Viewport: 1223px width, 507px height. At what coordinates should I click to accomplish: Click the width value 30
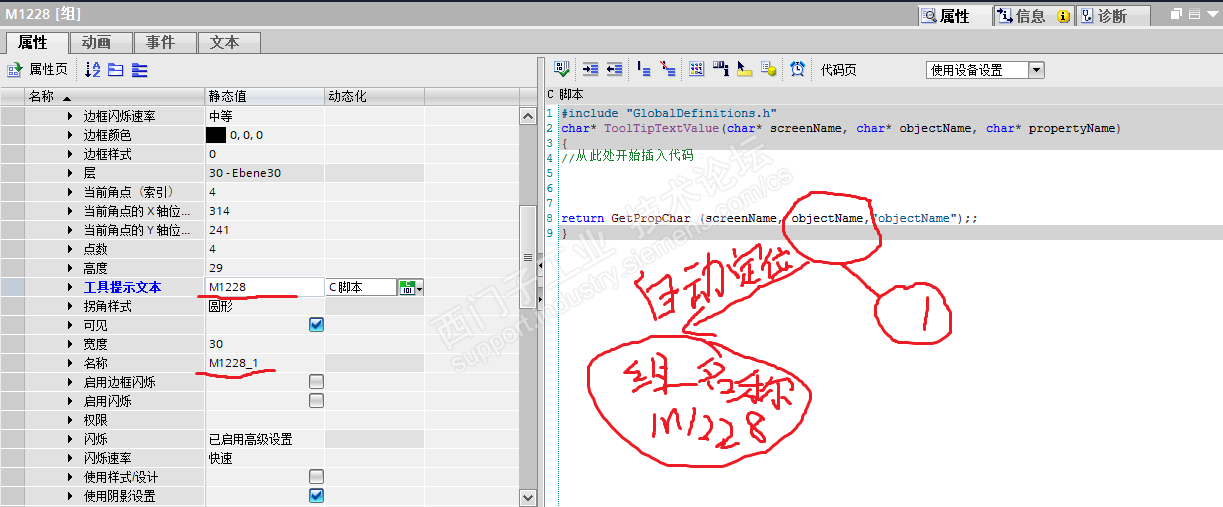click(216, 344)
